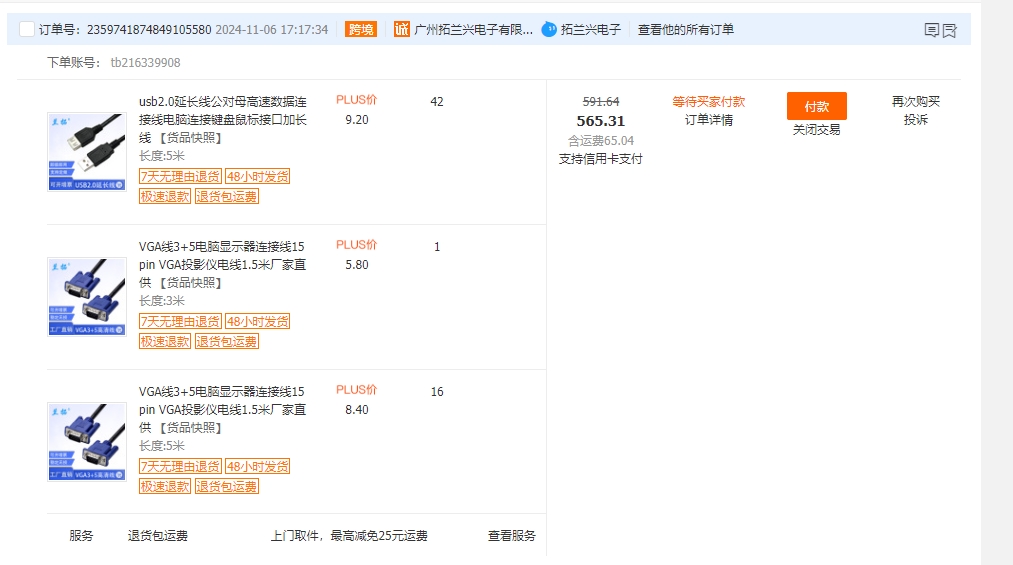Click the order memo note icon

point(931,30)
